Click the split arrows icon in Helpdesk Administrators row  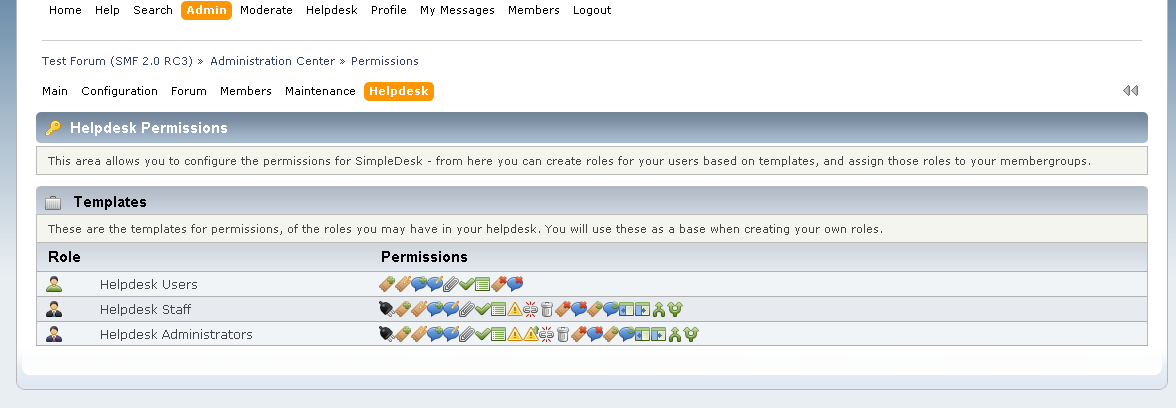[x=691, y=334]
